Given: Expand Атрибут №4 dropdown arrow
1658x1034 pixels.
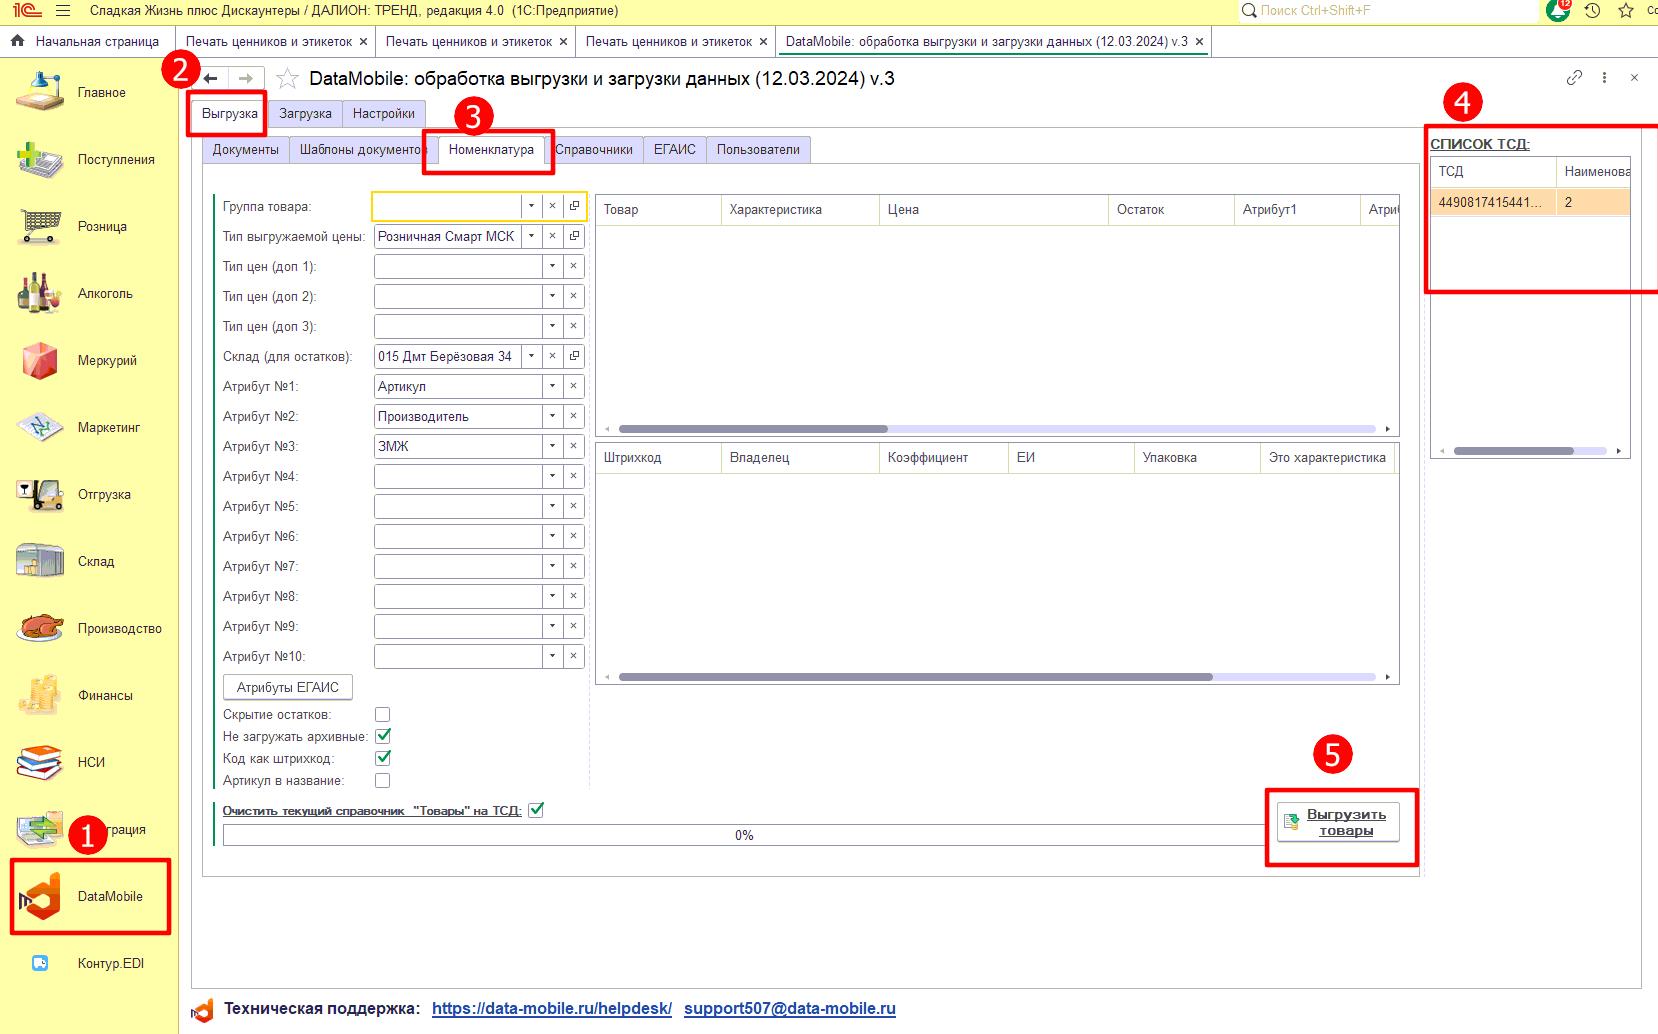Looking at the screenshot, I should (x=552, y=476).
